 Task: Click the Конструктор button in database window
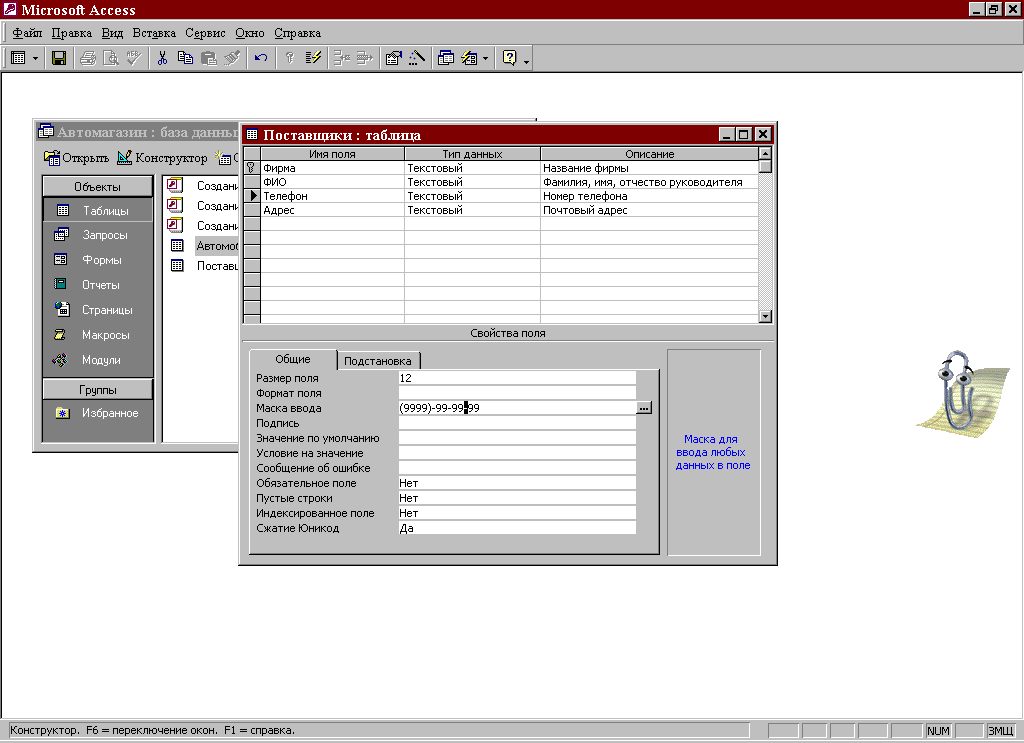162,157
